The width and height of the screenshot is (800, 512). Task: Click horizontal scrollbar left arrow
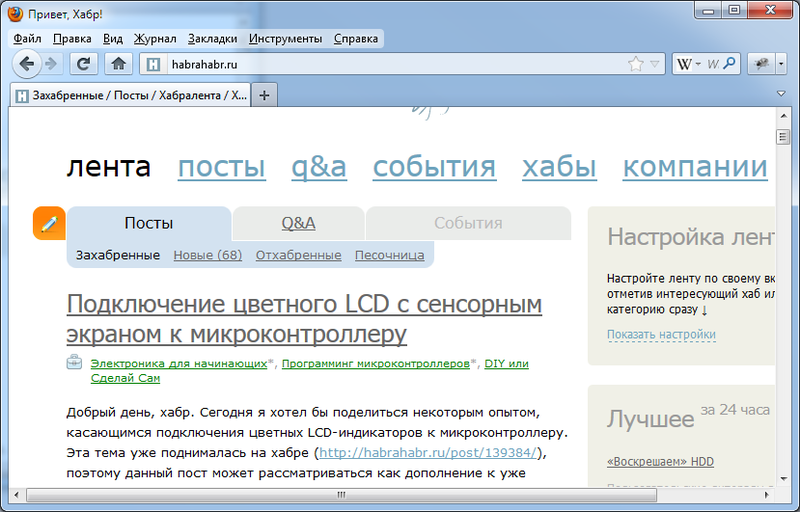point(16,495)
